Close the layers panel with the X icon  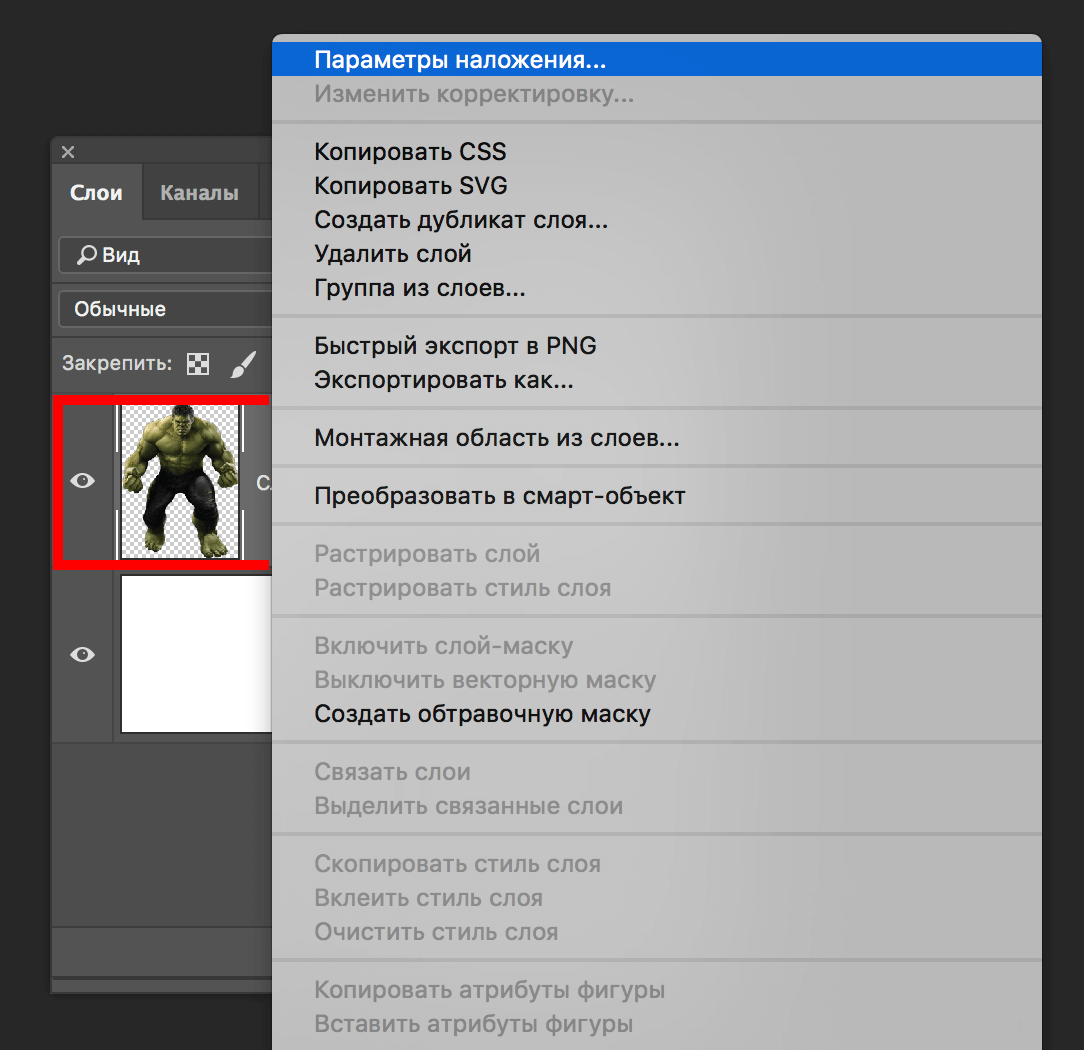coord(68,152)
